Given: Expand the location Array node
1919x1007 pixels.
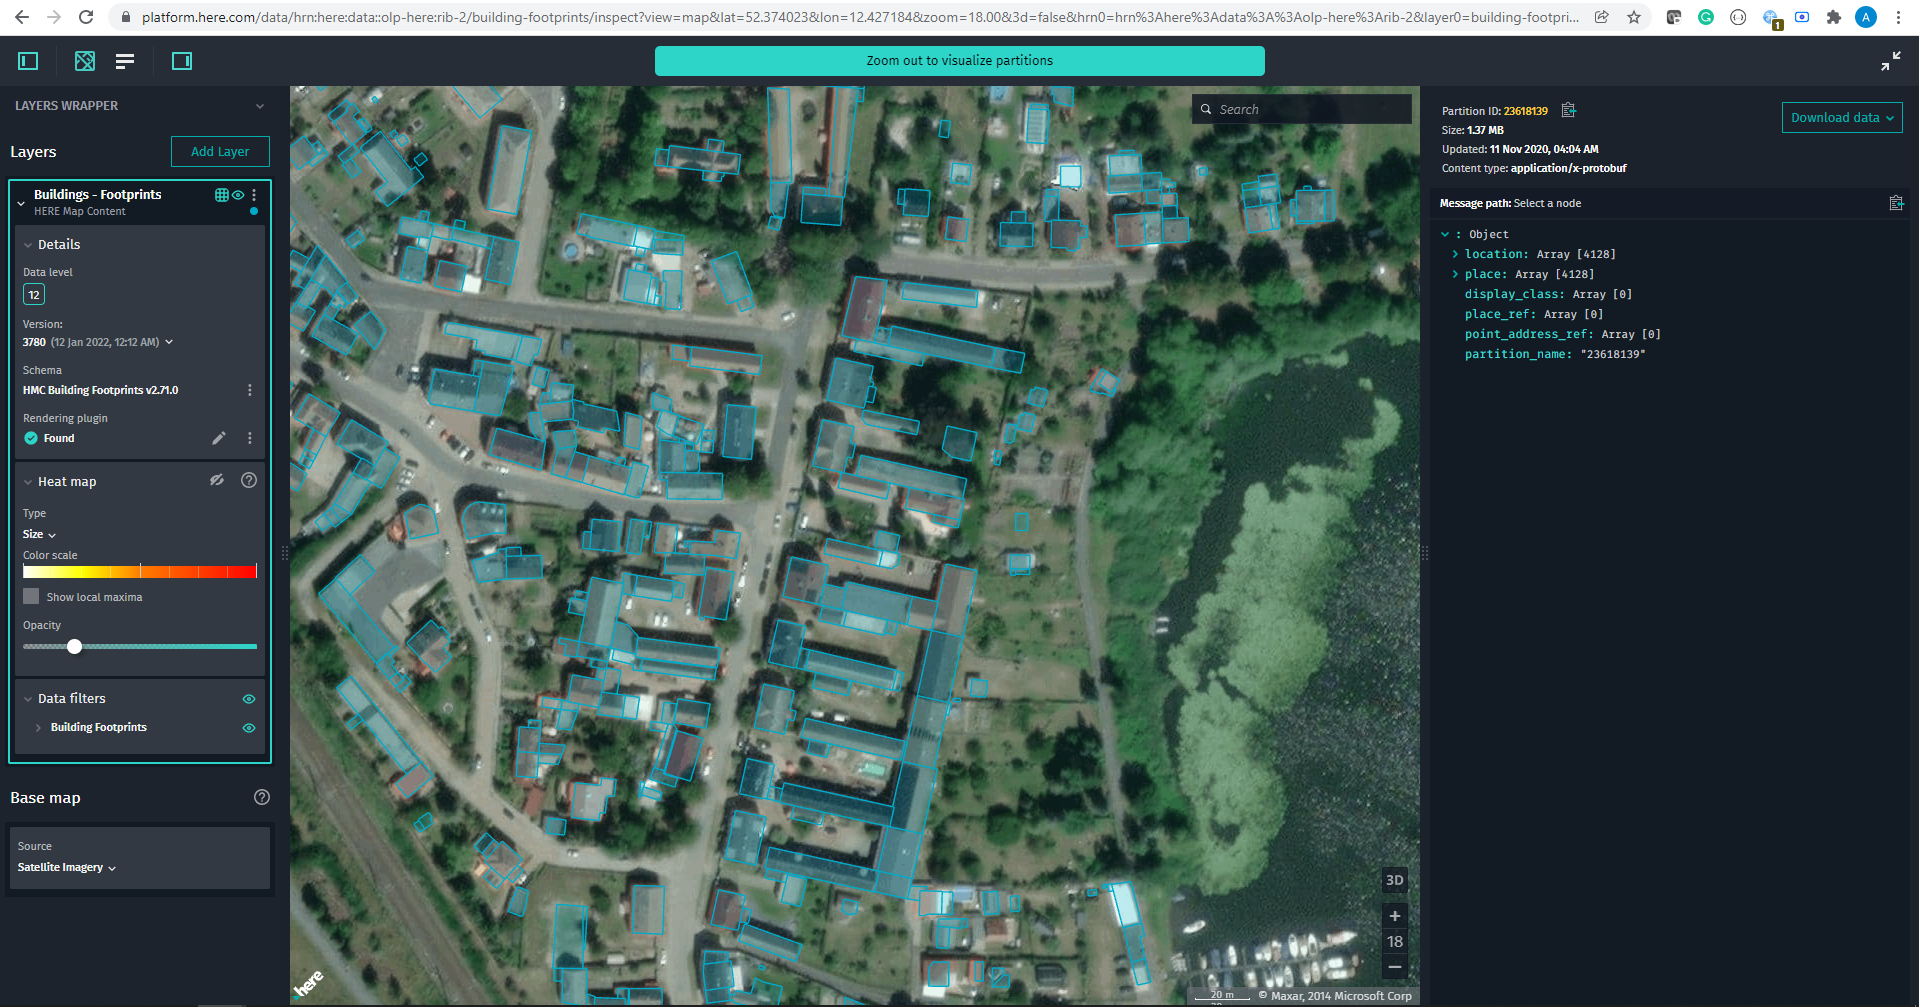Looking at the screenshot, I should [1455, 254].
